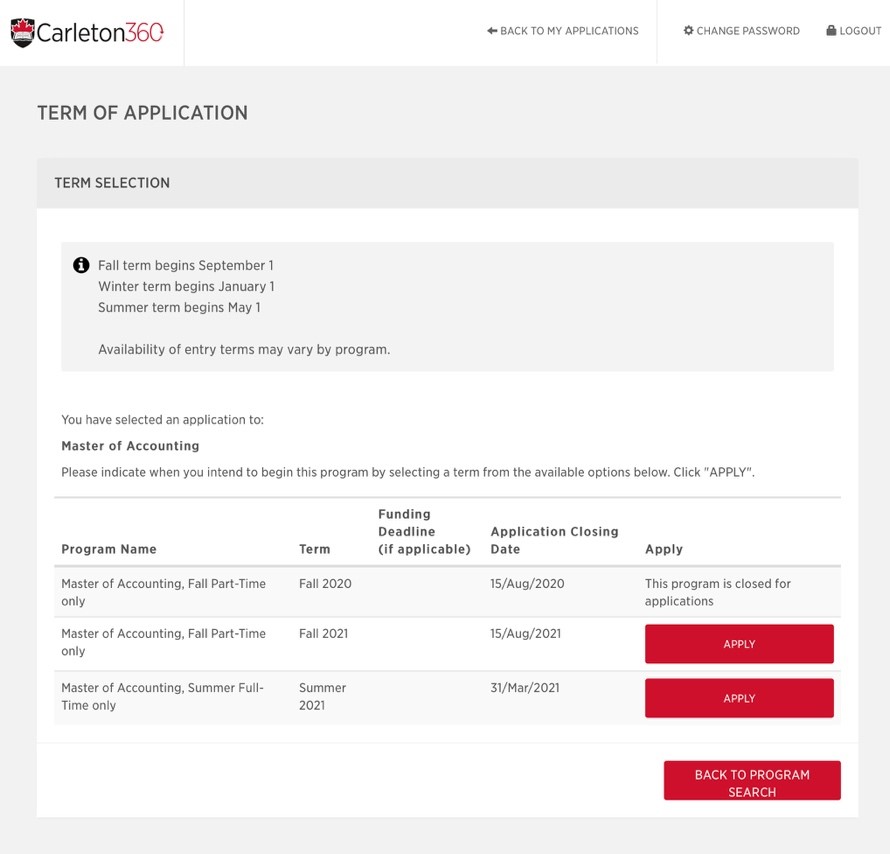
Task: Apply to the Fall 2021 part-time program
Action: [739, 643]
